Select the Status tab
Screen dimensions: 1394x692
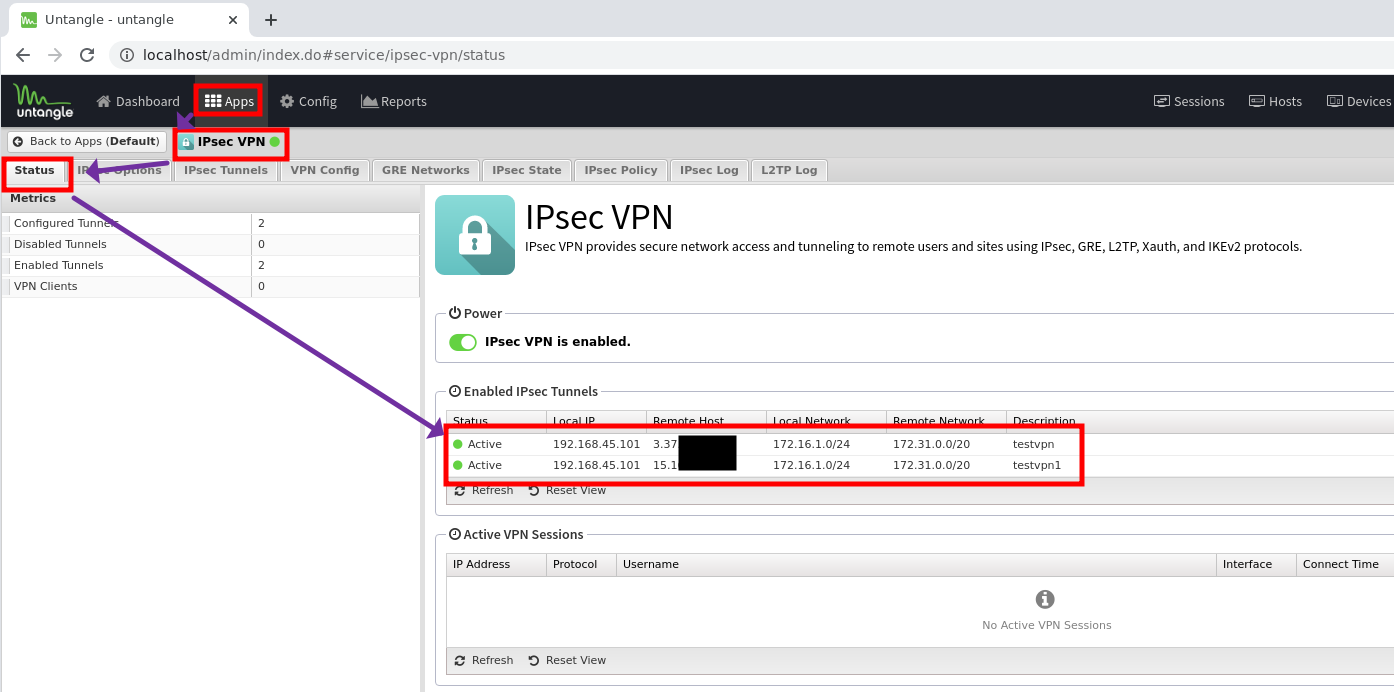tap(35, 170)
